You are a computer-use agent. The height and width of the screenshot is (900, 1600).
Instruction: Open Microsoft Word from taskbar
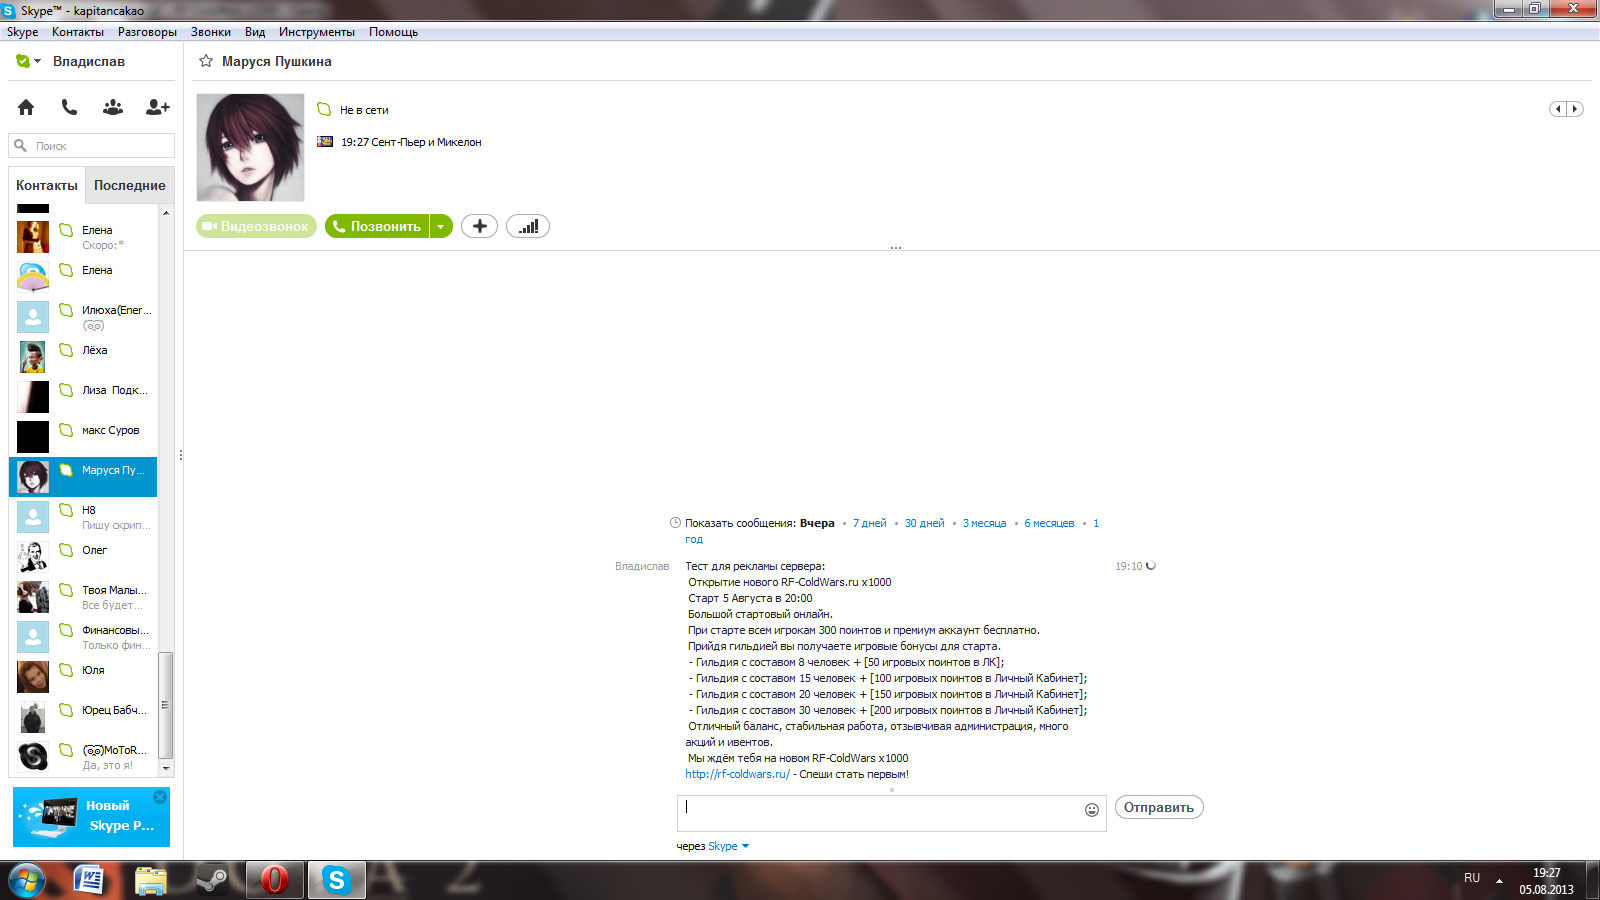click(x=90, y=880)
